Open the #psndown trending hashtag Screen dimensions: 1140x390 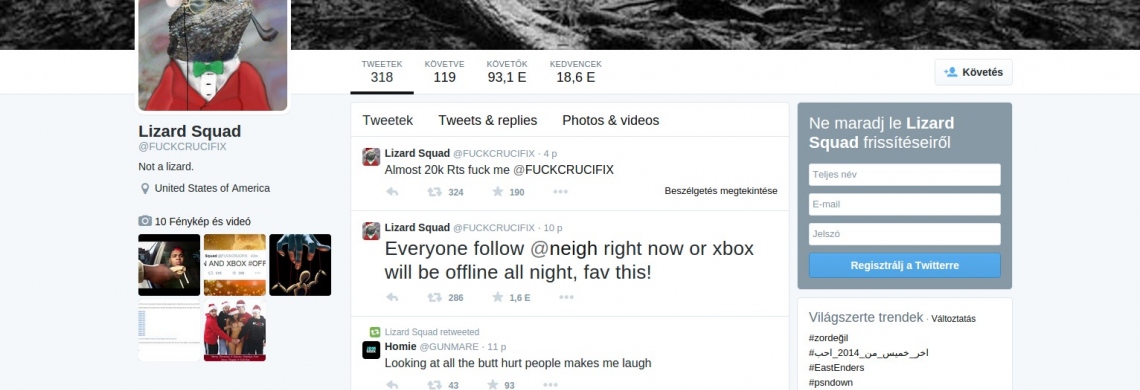830,383
